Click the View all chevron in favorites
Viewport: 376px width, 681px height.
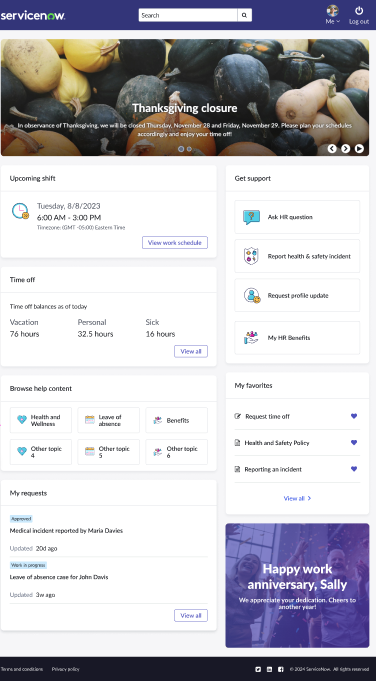tap(309, 498)
